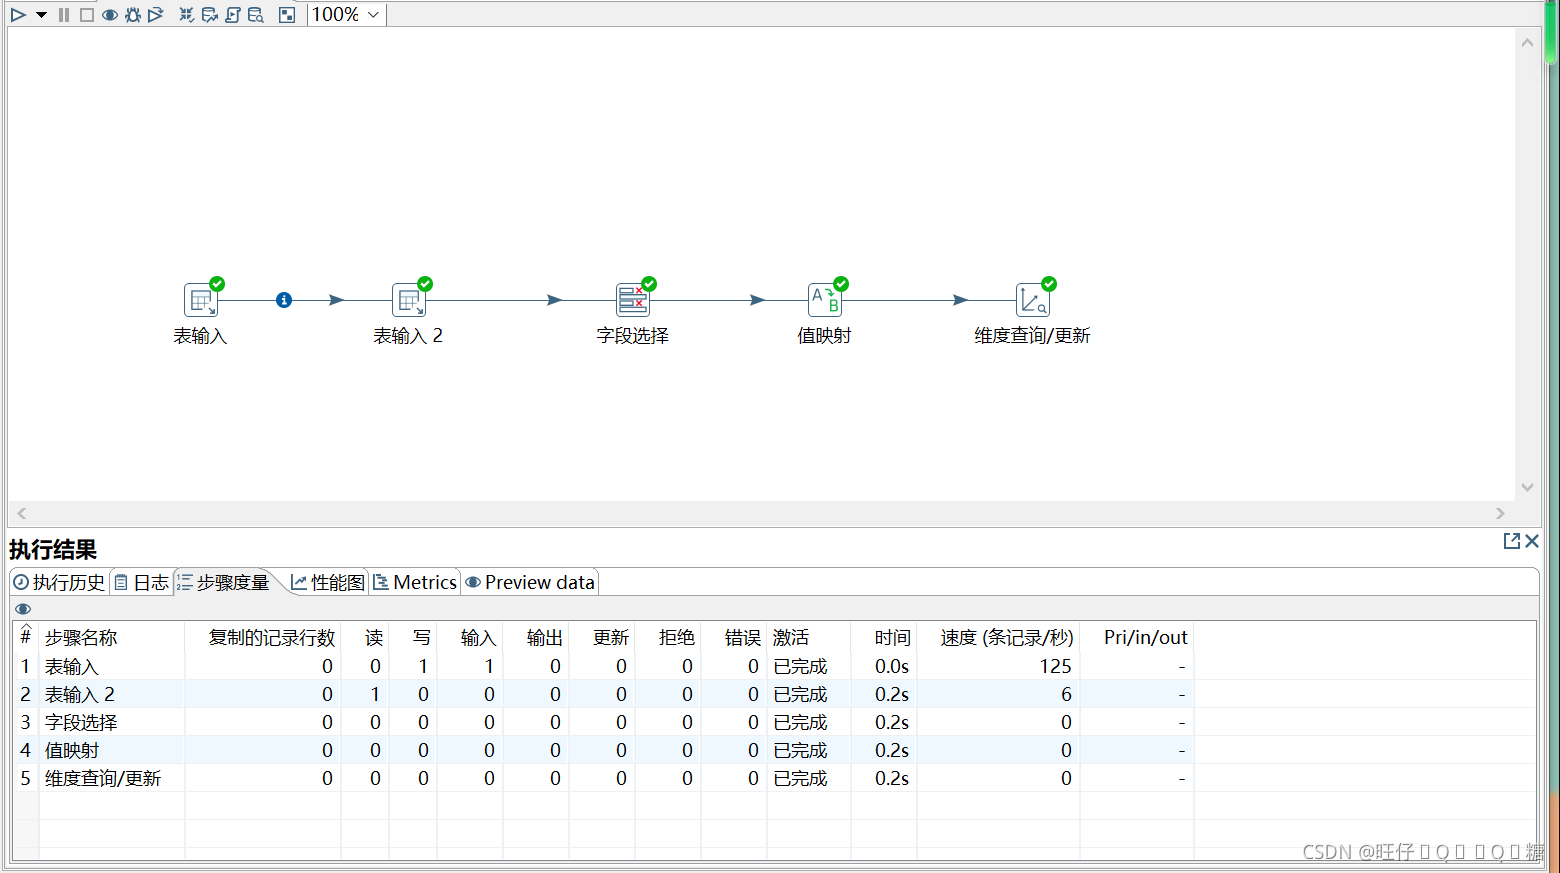Select the 表输入 row in metrics table

603,666
